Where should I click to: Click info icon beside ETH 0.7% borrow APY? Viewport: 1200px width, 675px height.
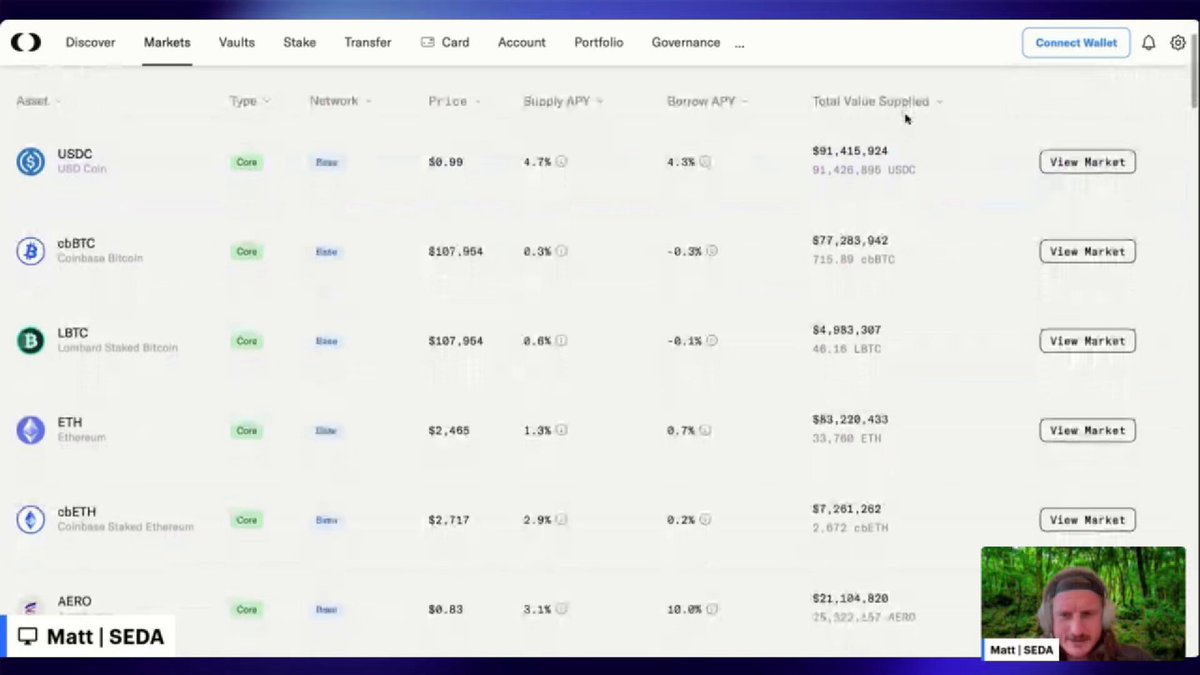pos(705,430)
